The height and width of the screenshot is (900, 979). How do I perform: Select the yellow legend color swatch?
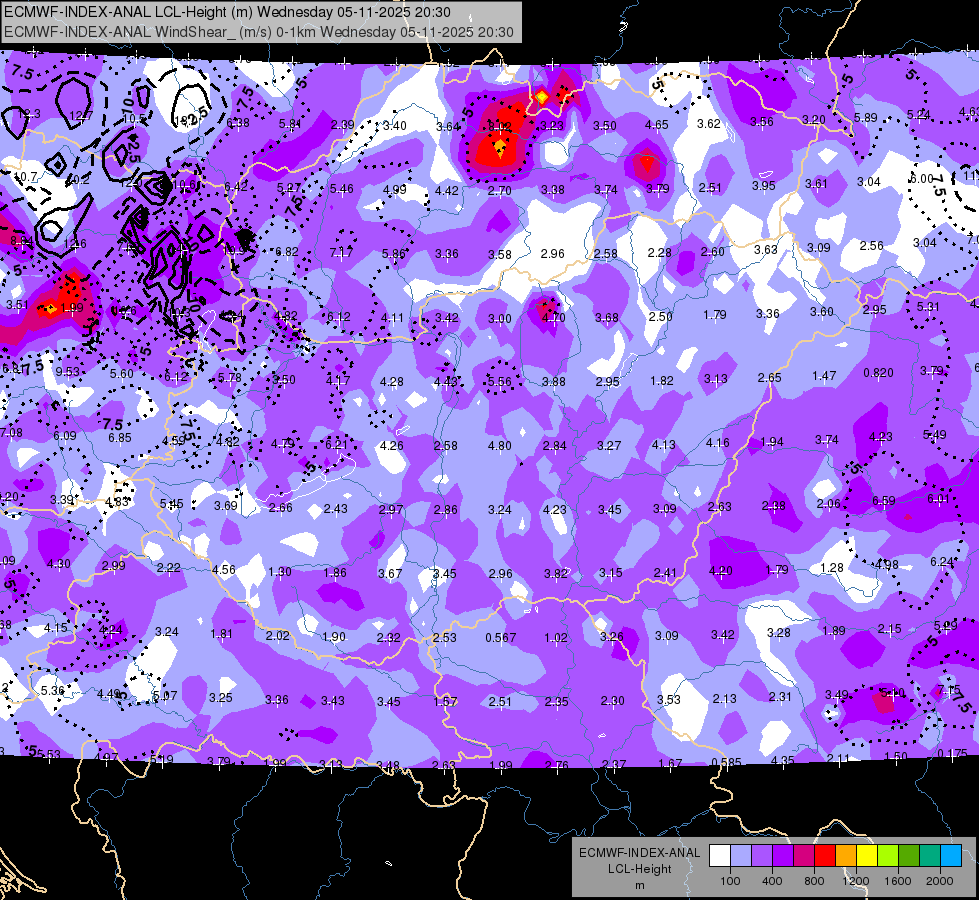point(867,855)
